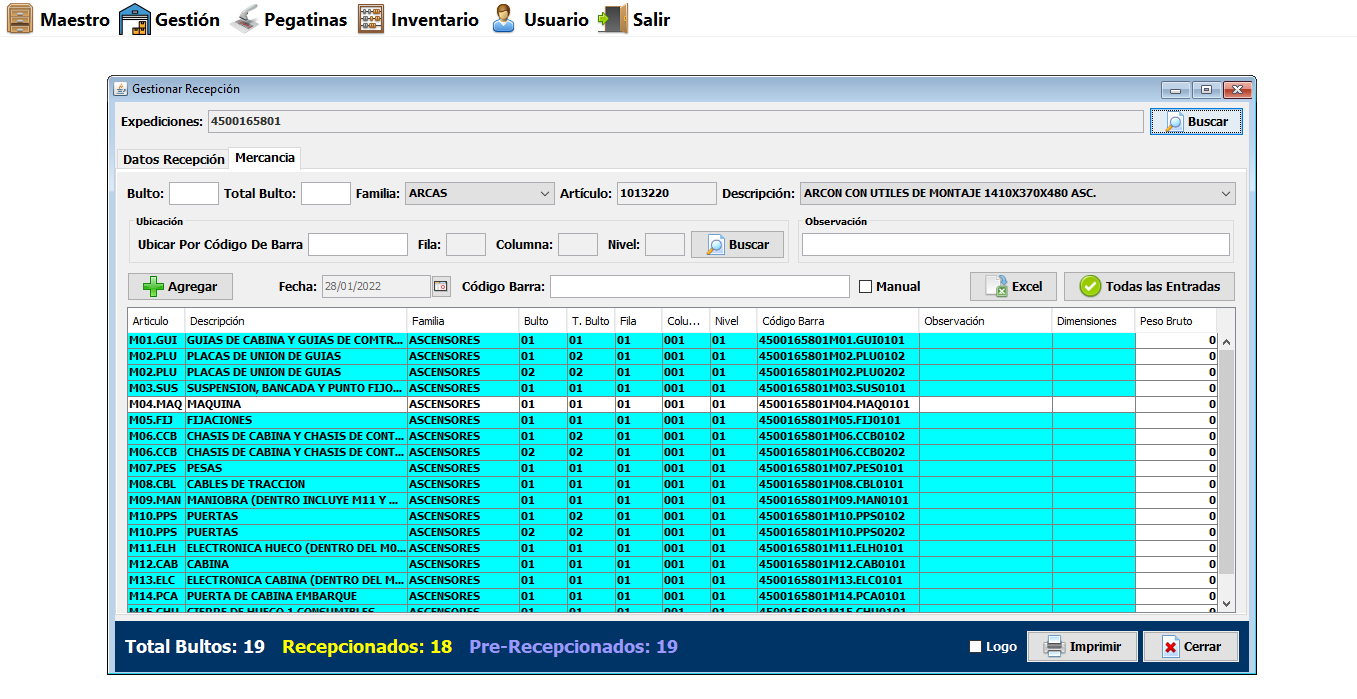
Task: Export table with the Excel button
Action: click(x=1013, y=287)
